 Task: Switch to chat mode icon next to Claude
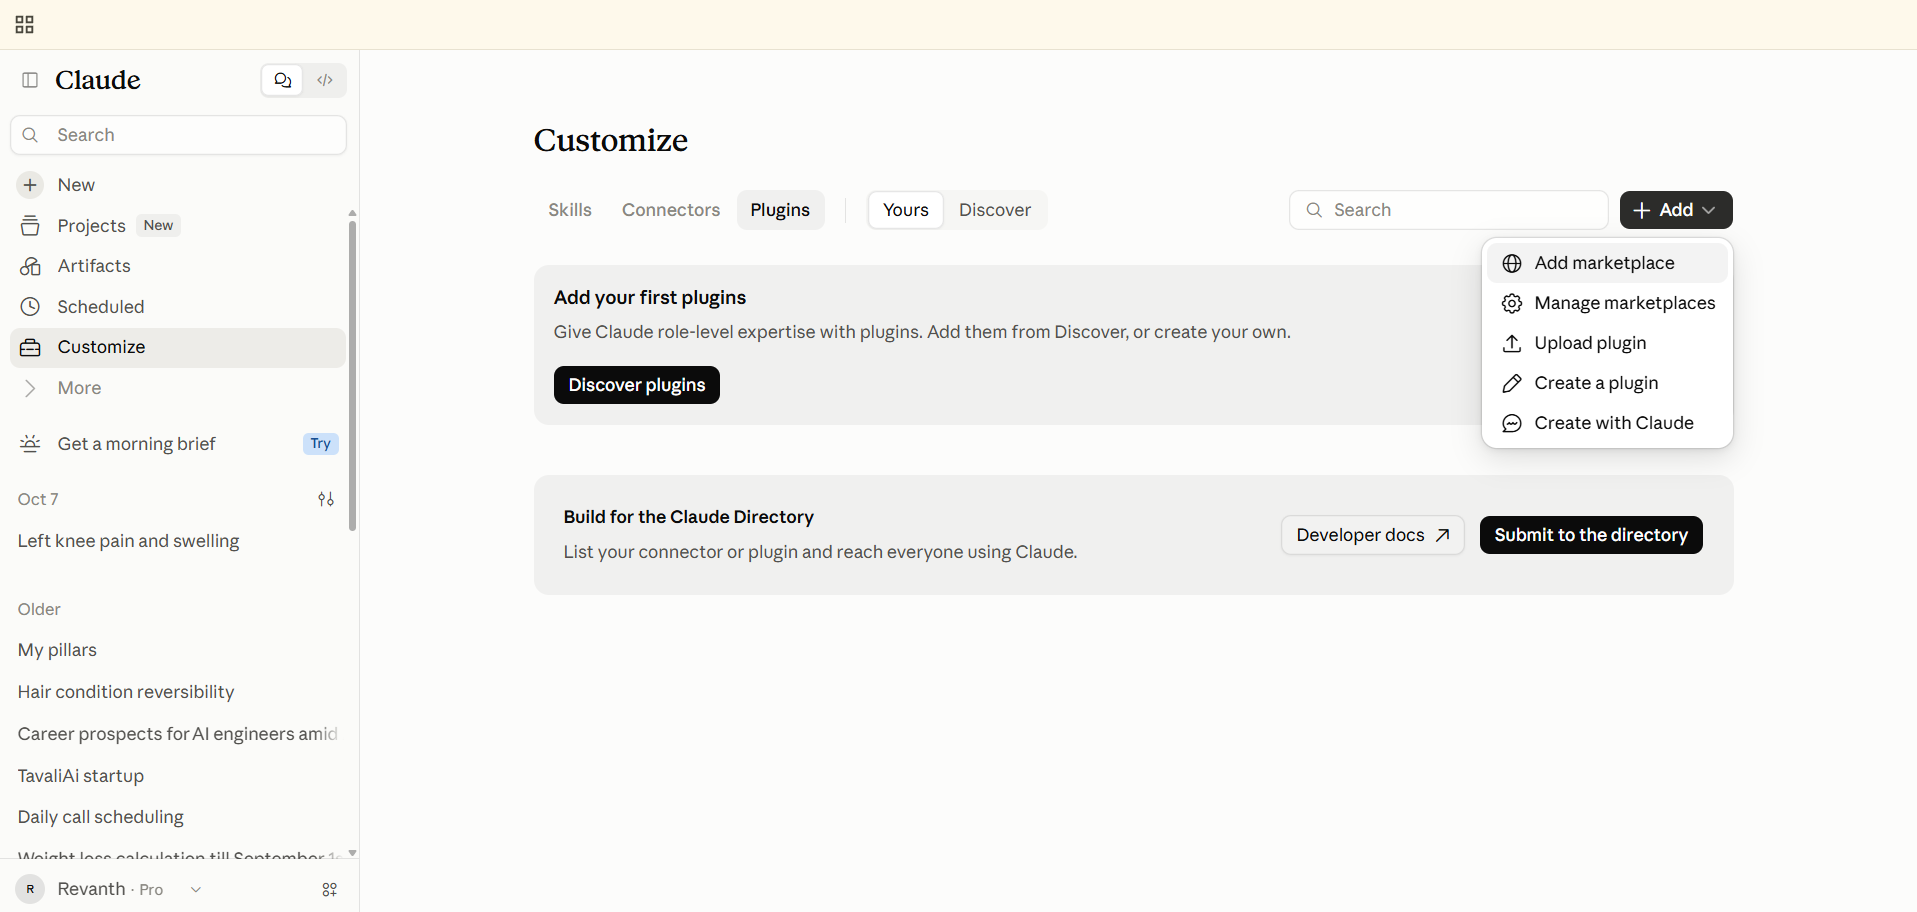pyautogui.click(x=283, y=80)
